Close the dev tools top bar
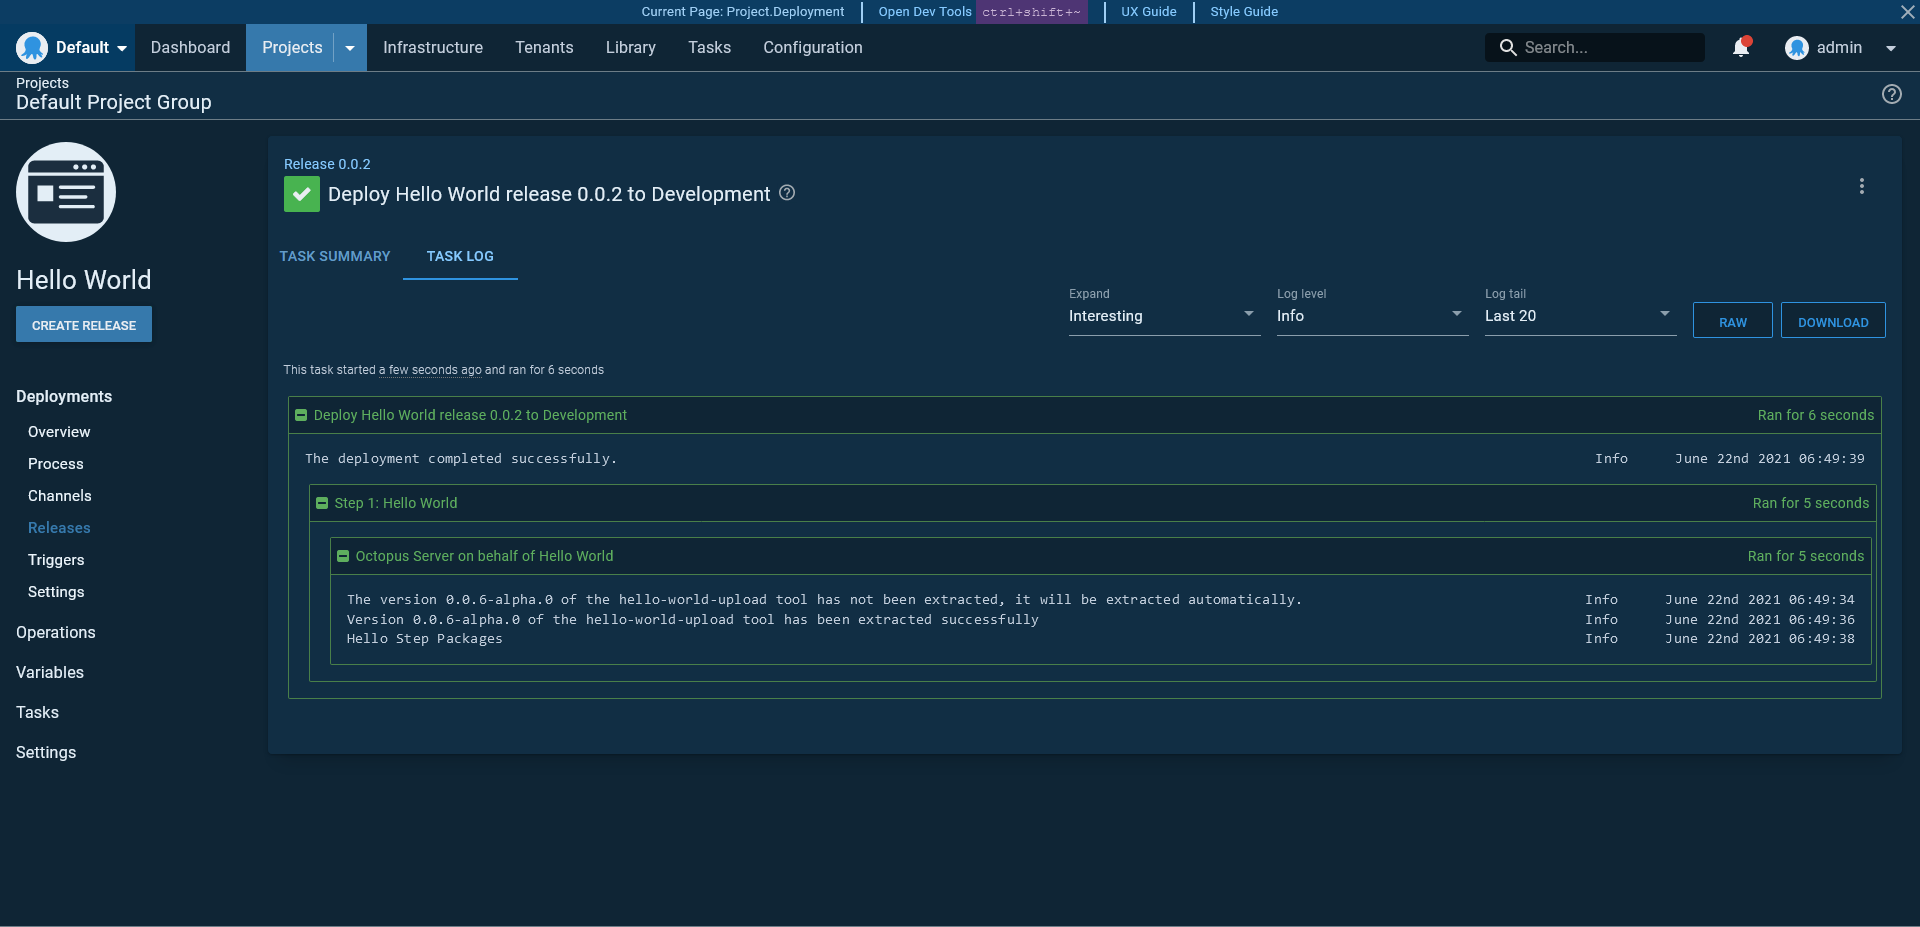The image size is (1920, 927). click(x=1907, y=12)
